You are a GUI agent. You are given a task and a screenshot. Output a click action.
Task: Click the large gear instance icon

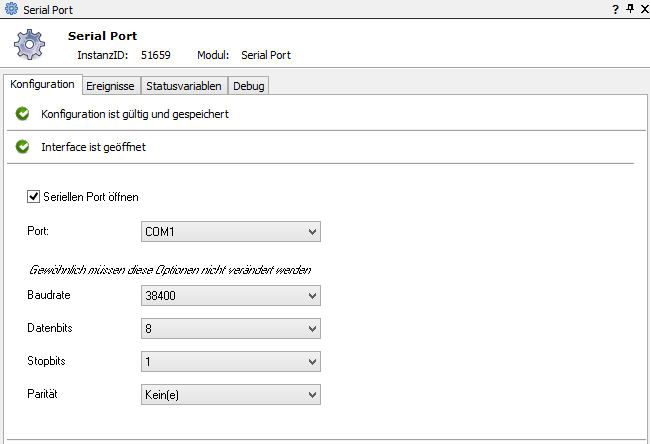coord(29,45)
